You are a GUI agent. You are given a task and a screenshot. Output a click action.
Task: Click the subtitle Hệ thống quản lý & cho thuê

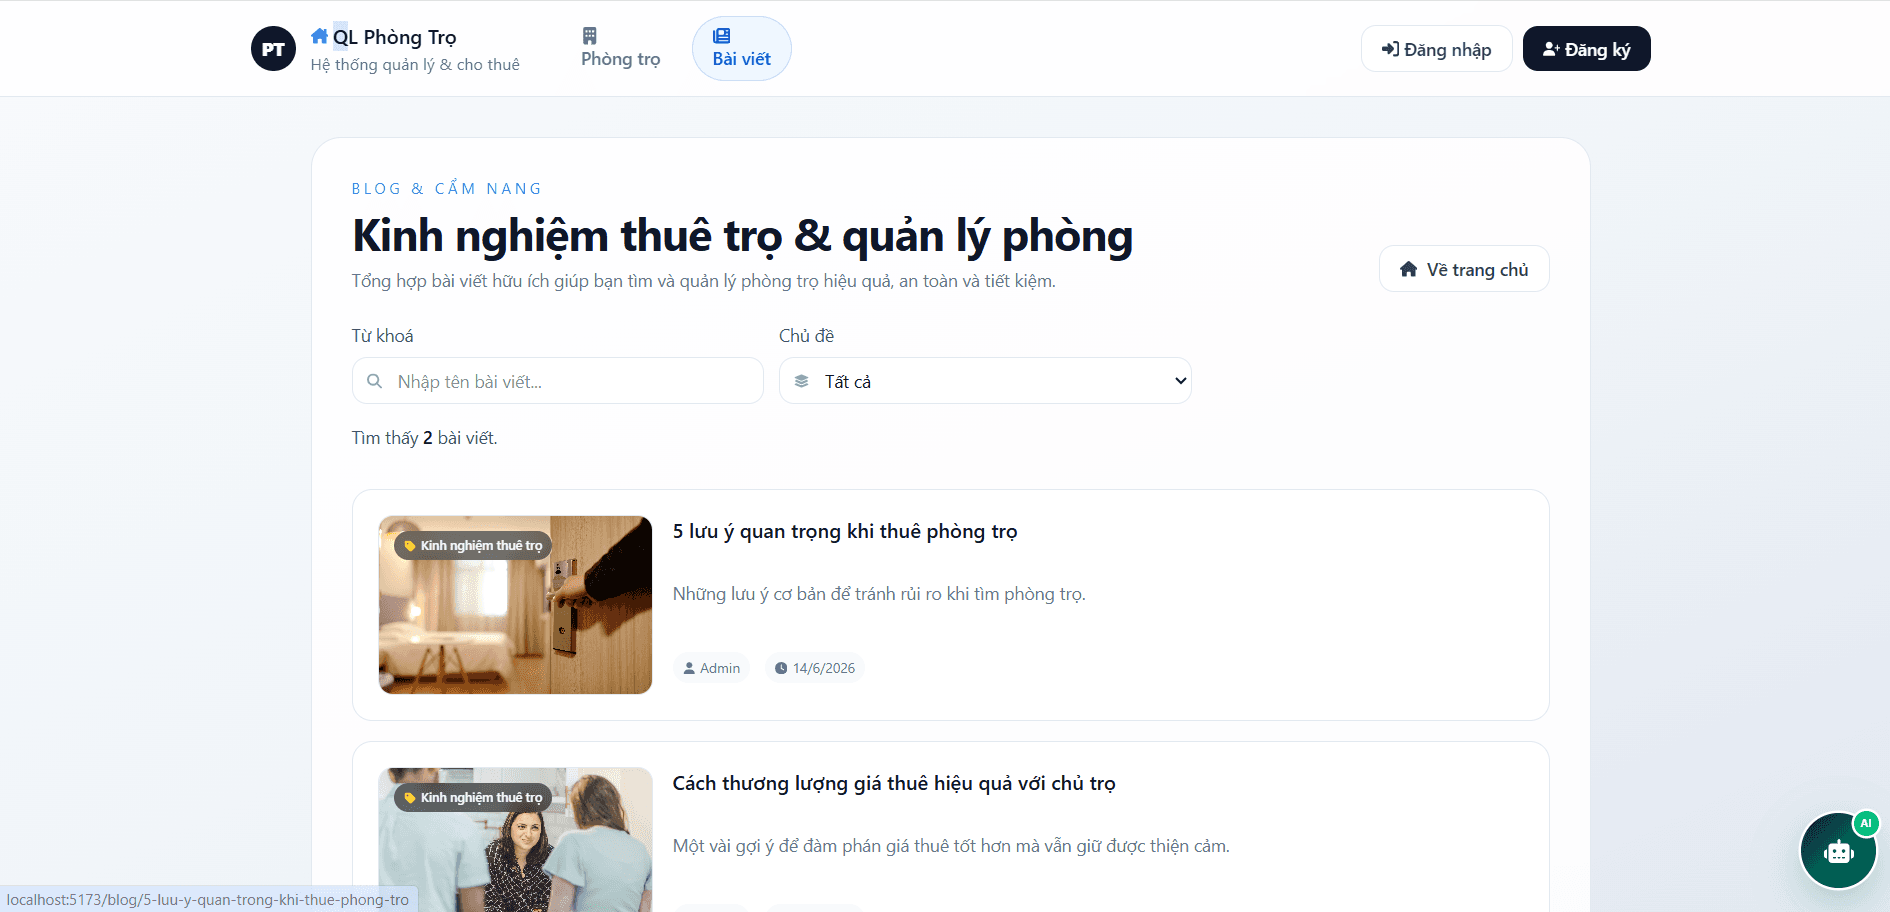coord(415,65)
